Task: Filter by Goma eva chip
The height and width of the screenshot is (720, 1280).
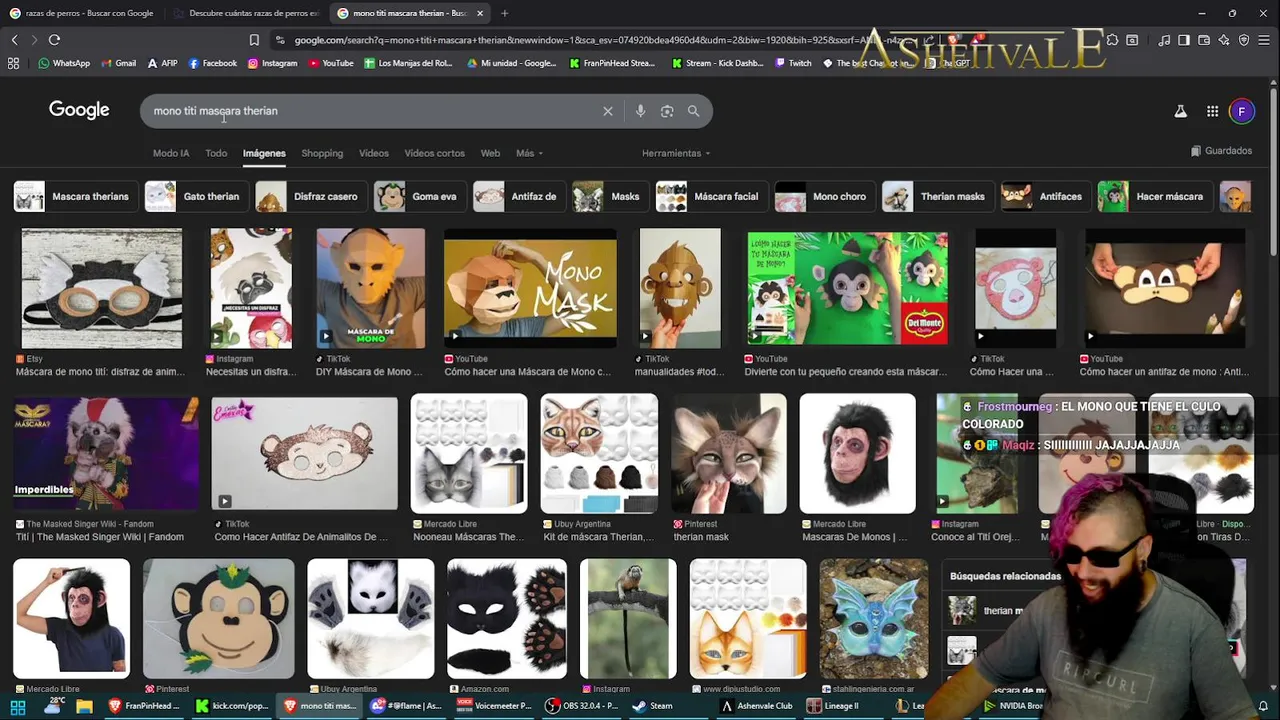Action: [x=418, y=196]
